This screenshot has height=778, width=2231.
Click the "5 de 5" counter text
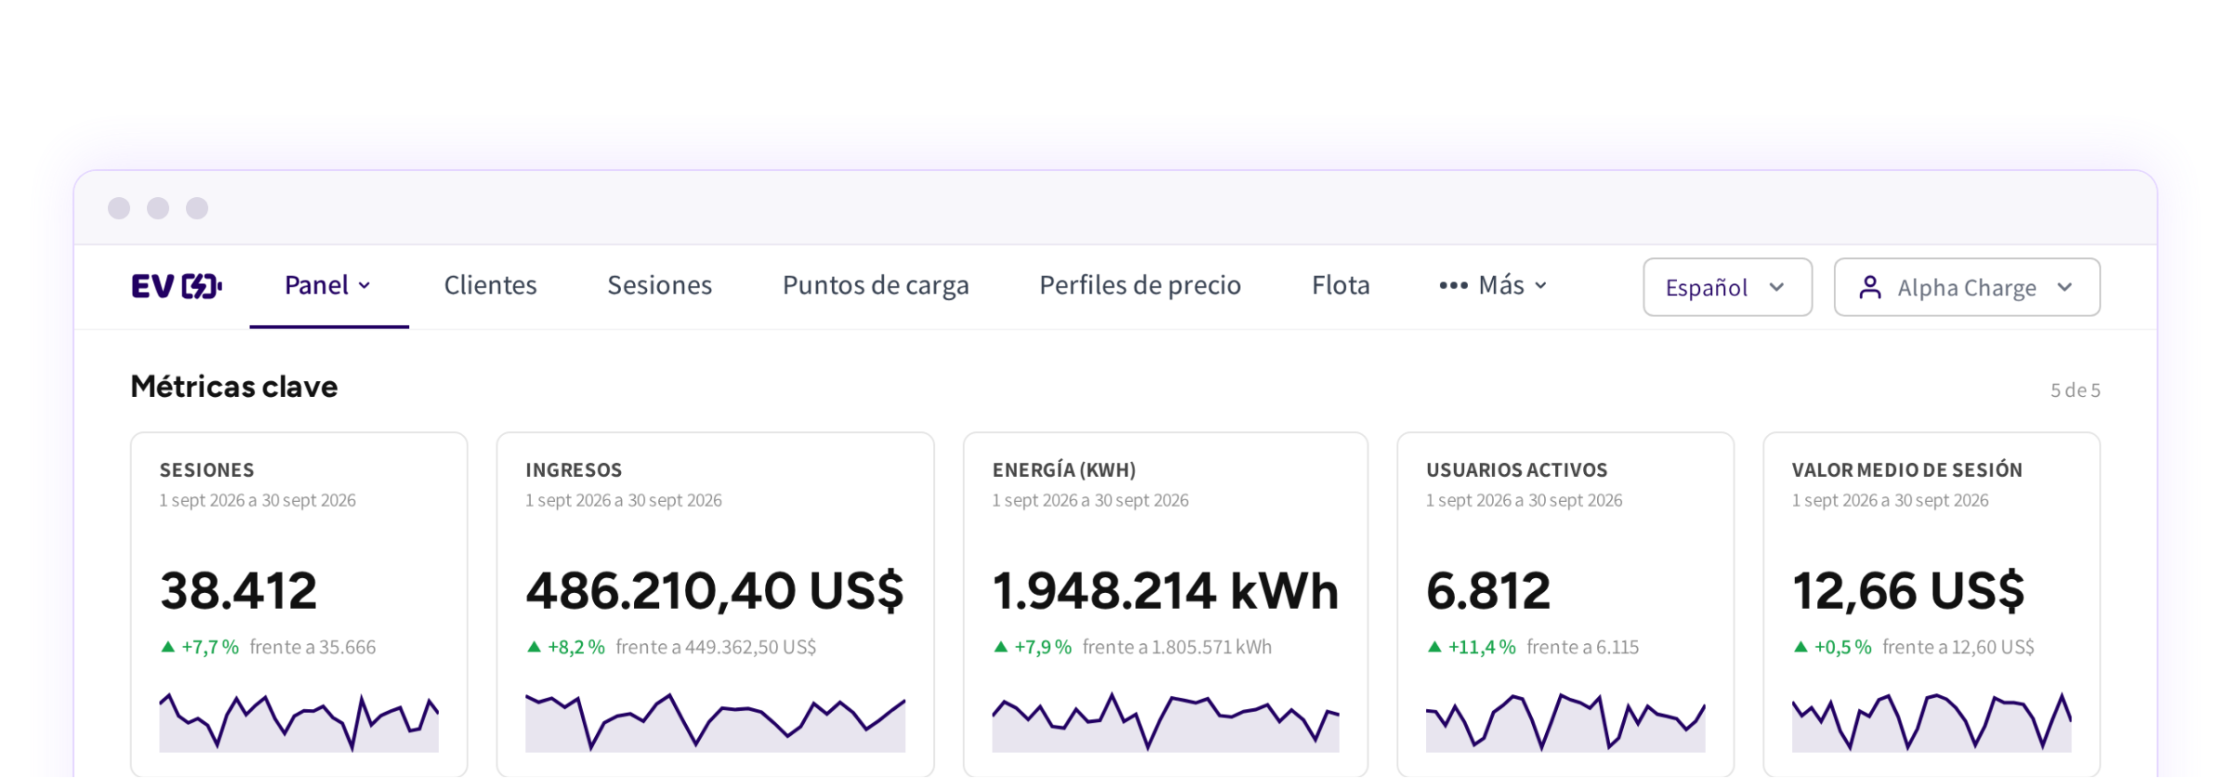coord(2075,390)
